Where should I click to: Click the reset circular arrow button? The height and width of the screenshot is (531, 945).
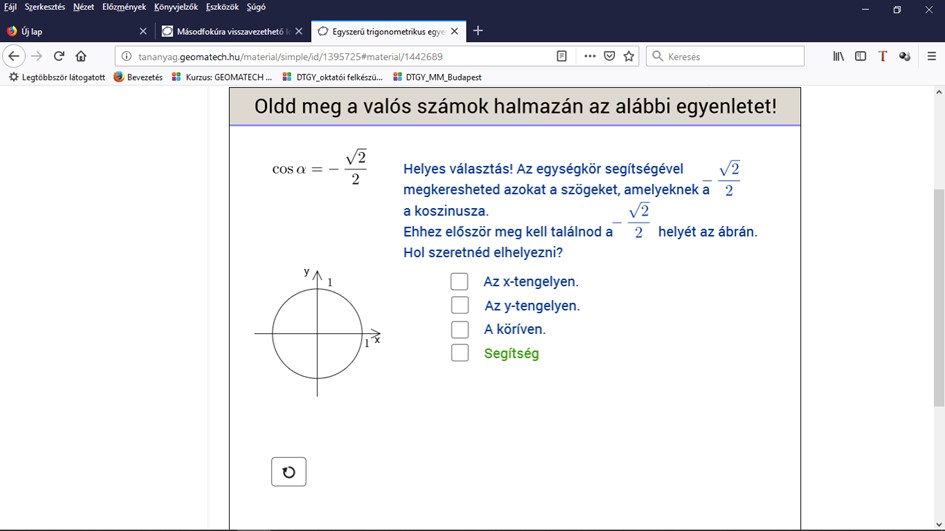(289, 472)
